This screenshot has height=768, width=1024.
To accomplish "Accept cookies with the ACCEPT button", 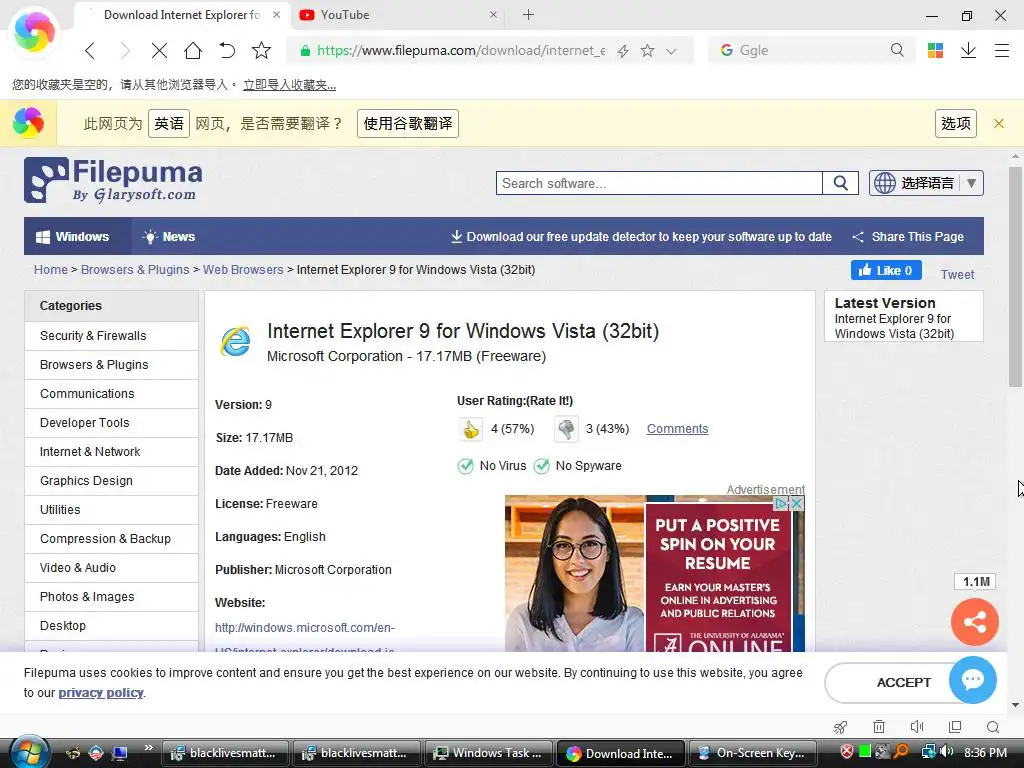I will tap(903, 682).
